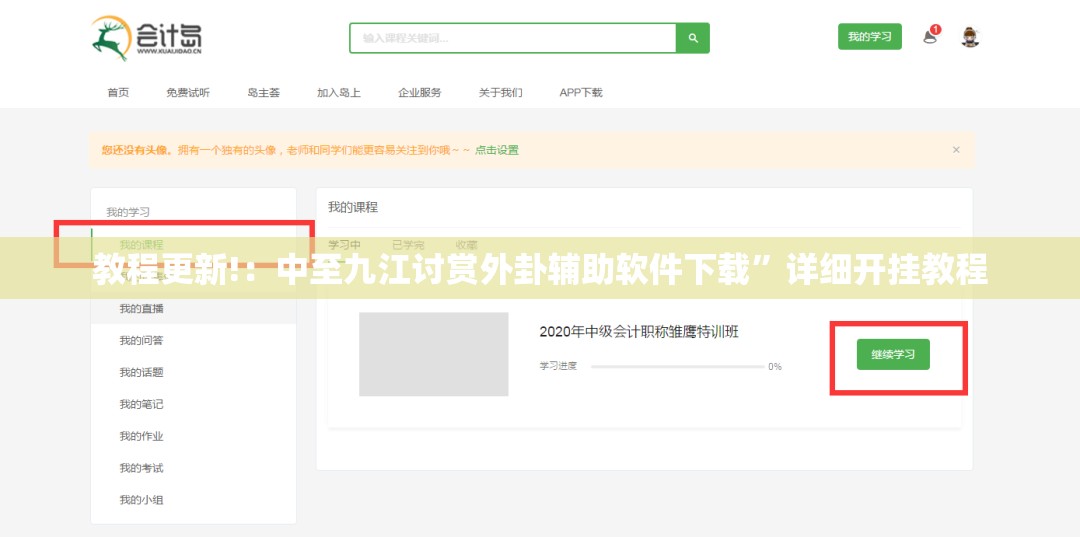Select 我的考试 in sidebar

point(141,468)
